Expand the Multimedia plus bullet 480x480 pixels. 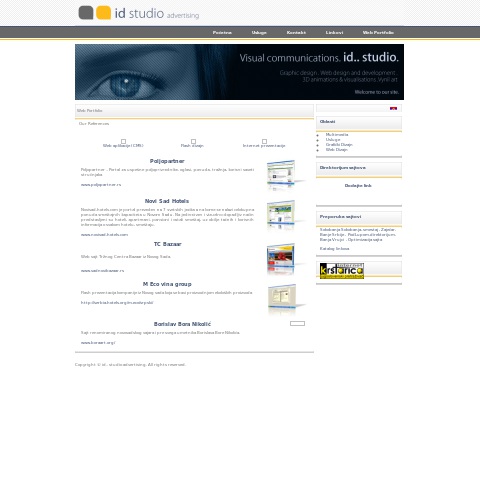318,135
